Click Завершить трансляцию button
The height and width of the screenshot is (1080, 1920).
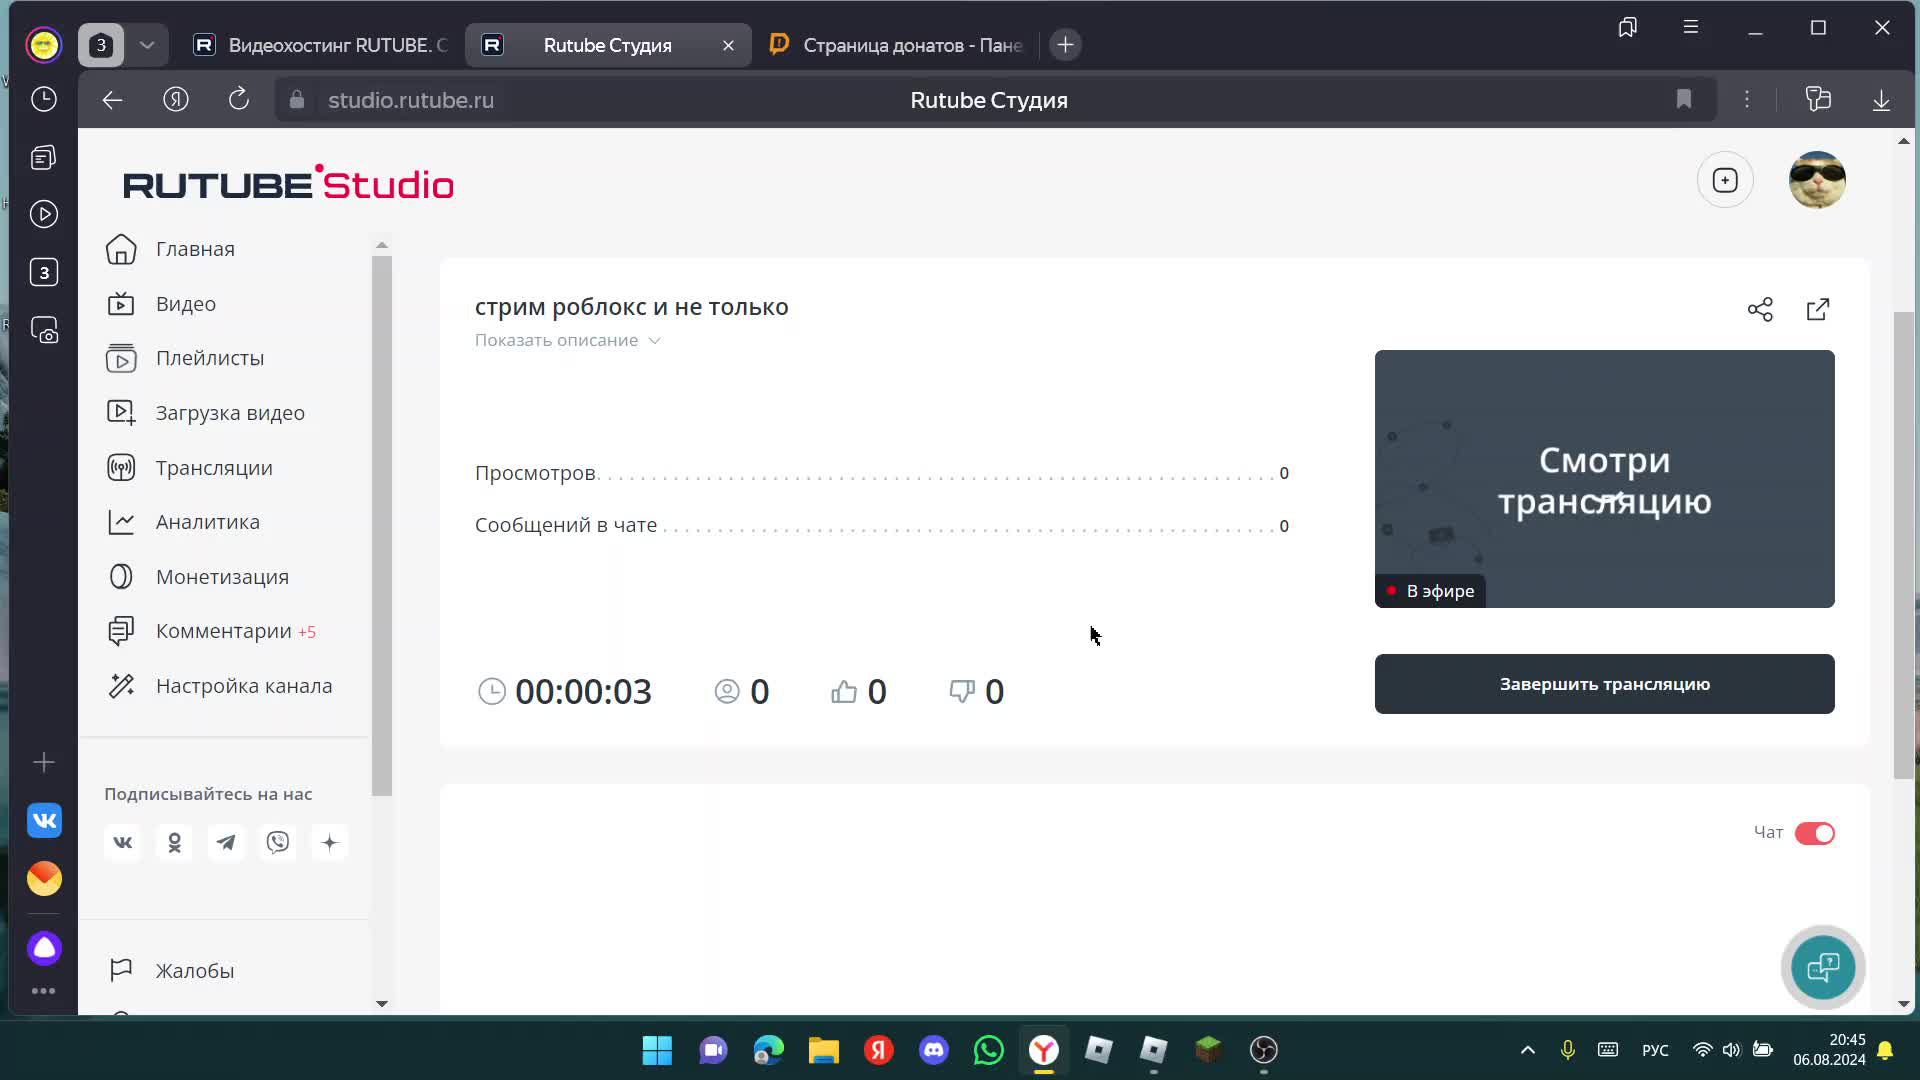click(1604, 684)
